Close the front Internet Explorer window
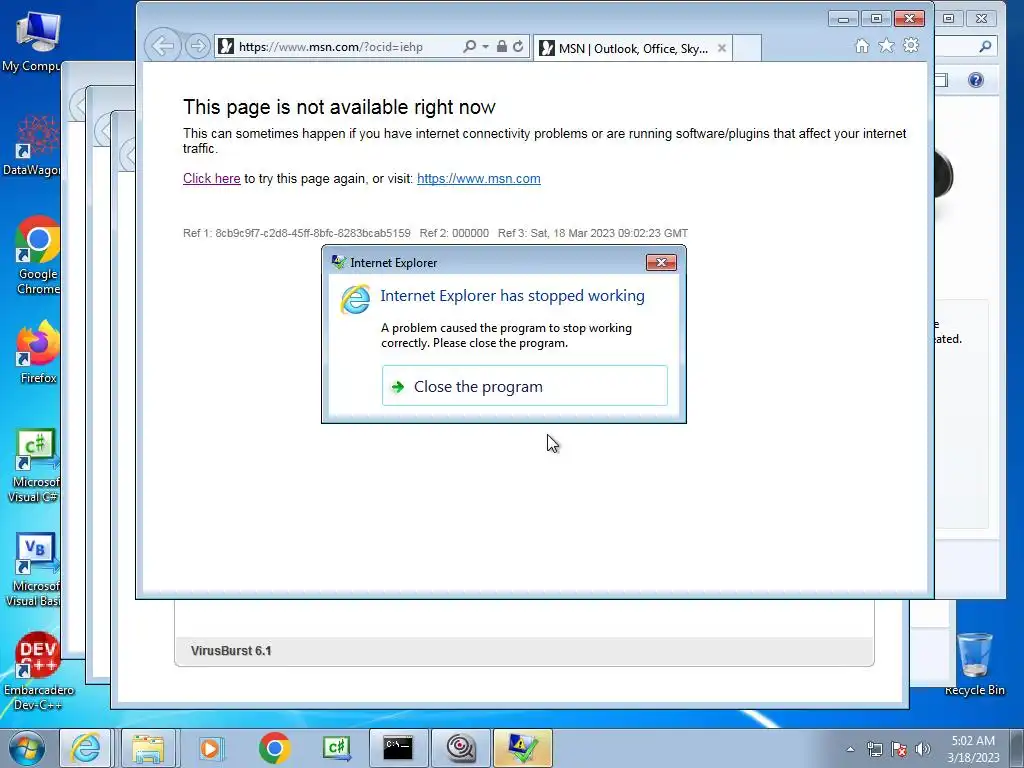 (909, 18)
